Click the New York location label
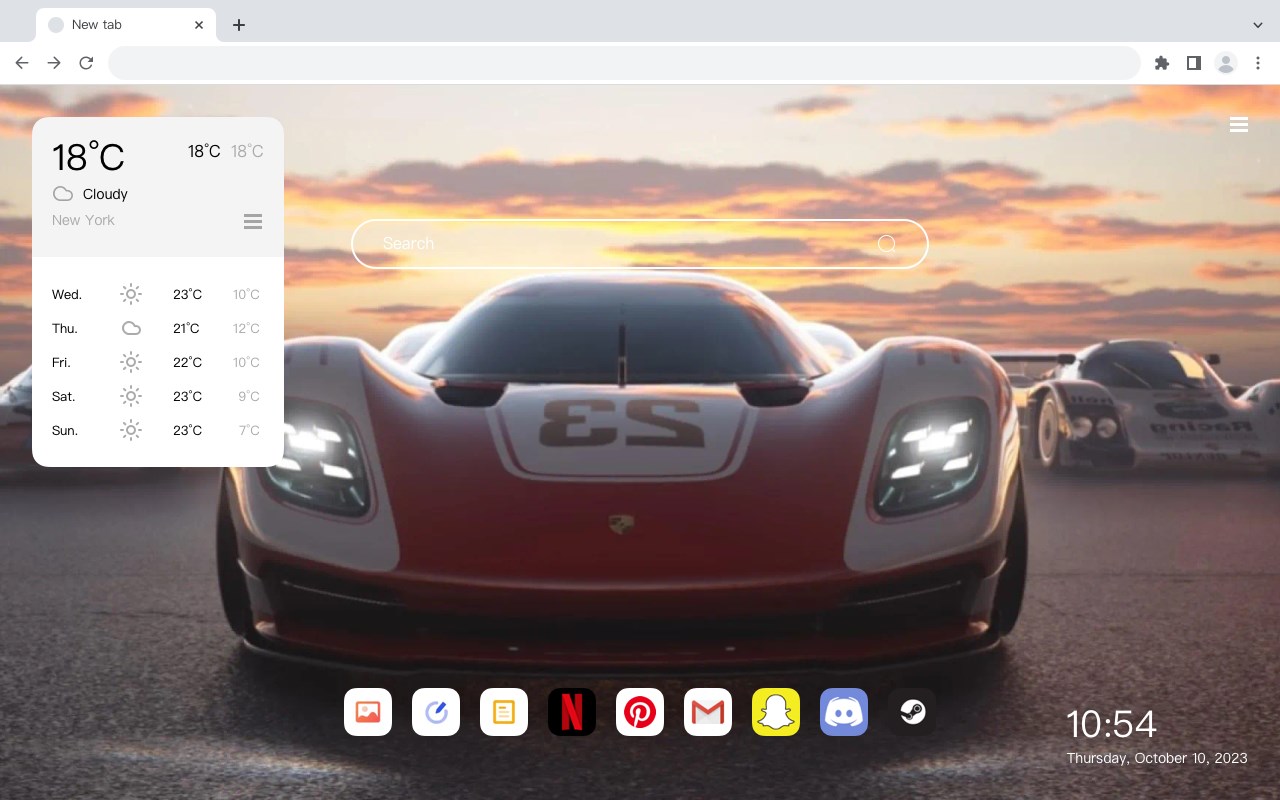Viewport: 1280px width, 800px height. [83, 220]
